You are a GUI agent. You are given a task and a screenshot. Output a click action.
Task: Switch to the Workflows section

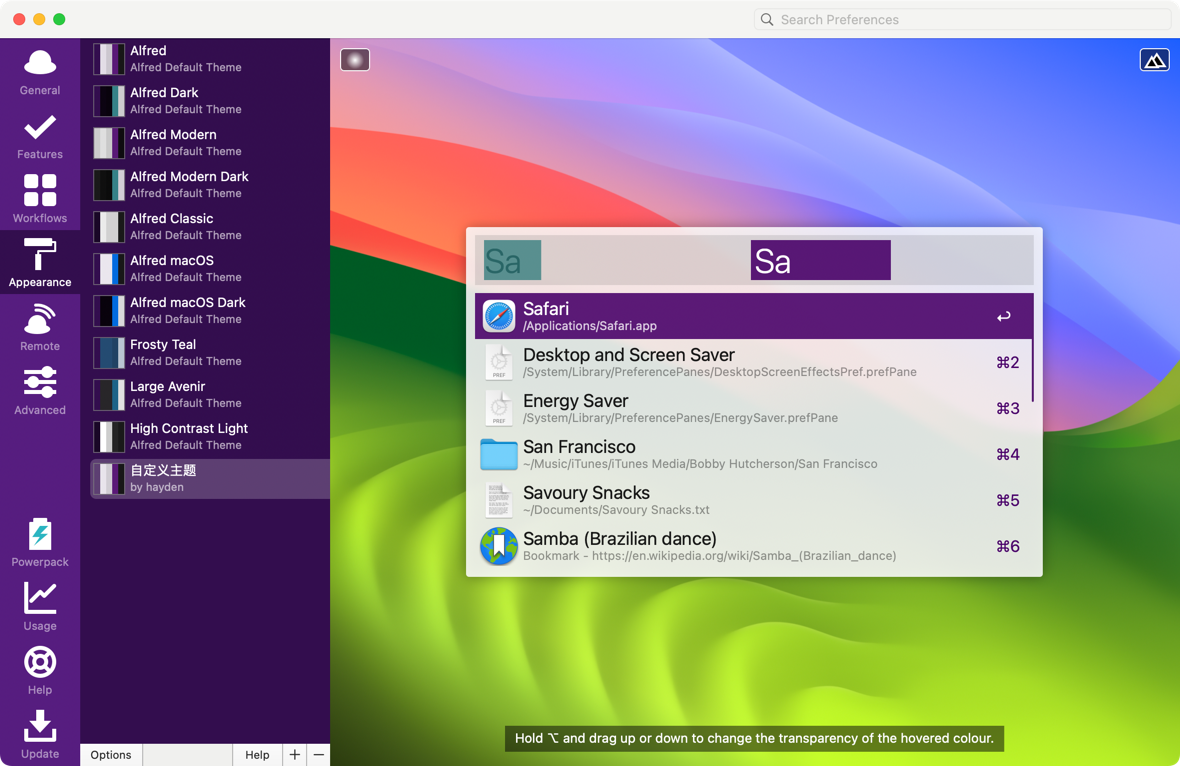tap(40, 199)
